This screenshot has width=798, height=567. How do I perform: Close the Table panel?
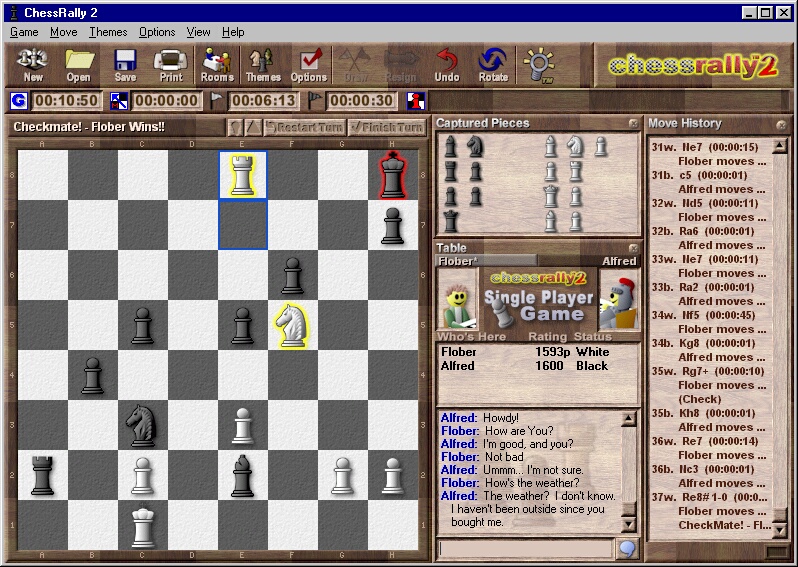click(x=633, y=248)
